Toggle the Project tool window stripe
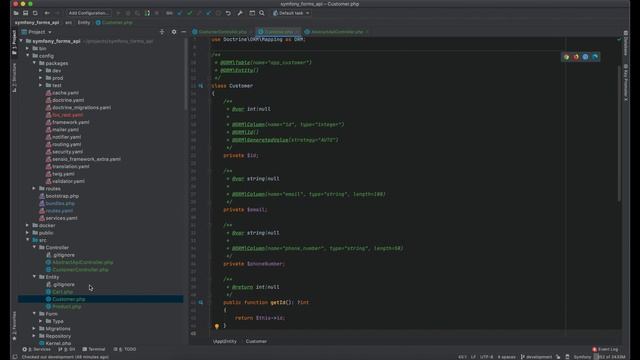The image size is (640, 360). tap(14, 43)
